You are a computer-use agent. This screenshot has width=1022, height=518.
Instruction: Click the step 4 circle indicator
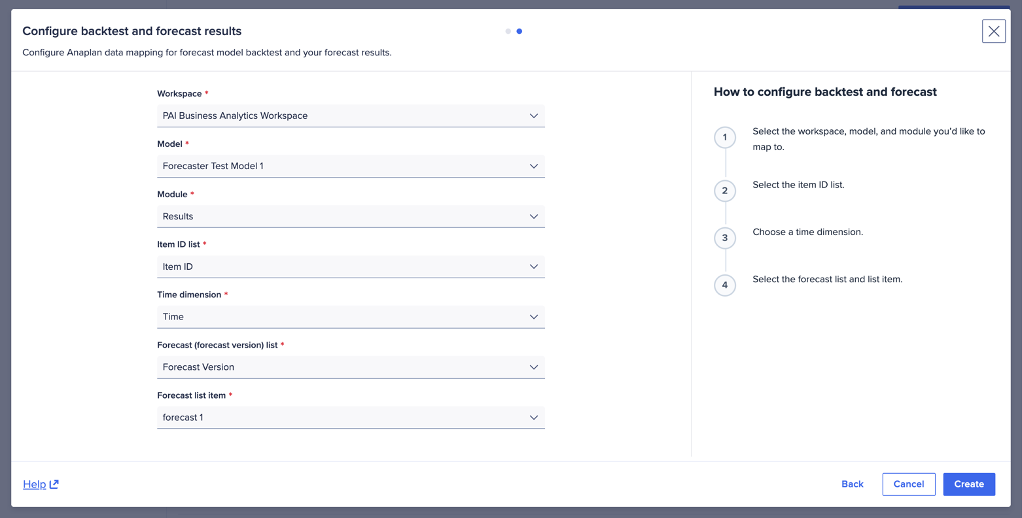click(x=724, y=285)
